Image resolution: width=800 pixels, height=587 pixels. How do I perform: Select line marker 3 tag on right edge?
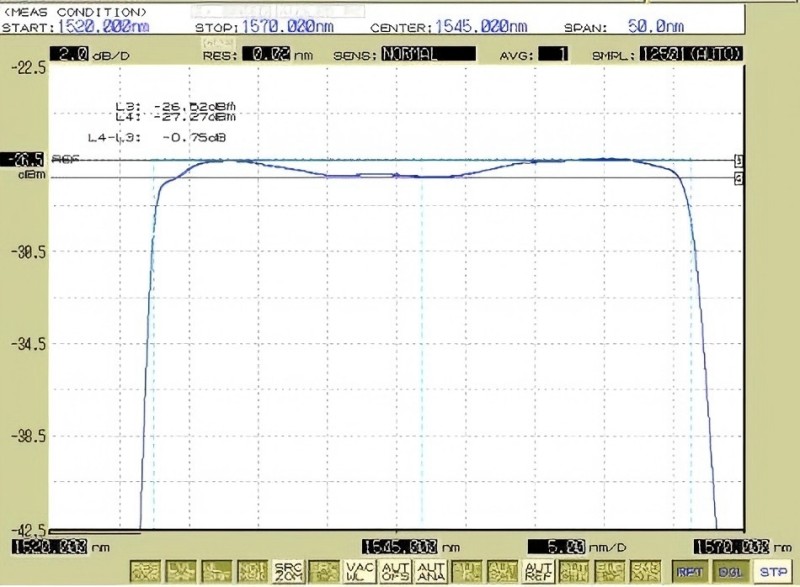pos(738,161)
